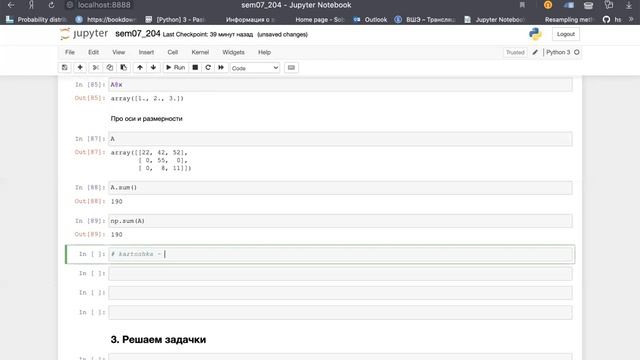Click the active cell with # kartoshka comment
The width and height of the screenshot is (640, 360).
340,254
